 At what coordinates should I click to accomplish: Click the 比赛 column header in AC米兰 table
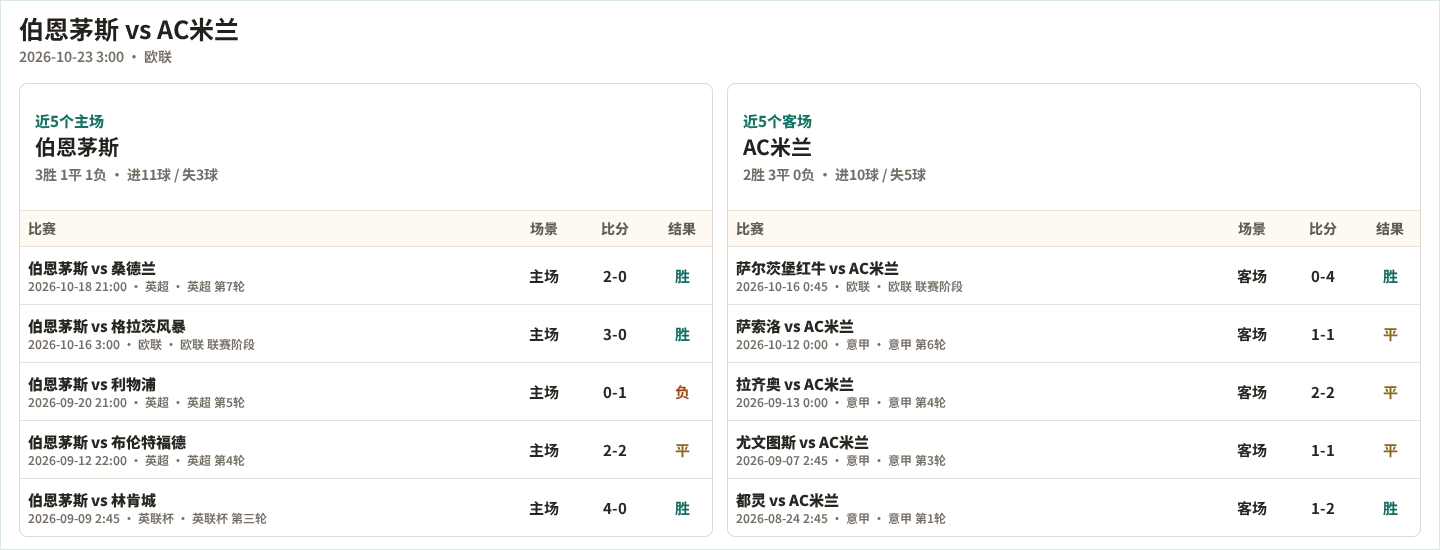pyautogui.click(x=750, y=228)
